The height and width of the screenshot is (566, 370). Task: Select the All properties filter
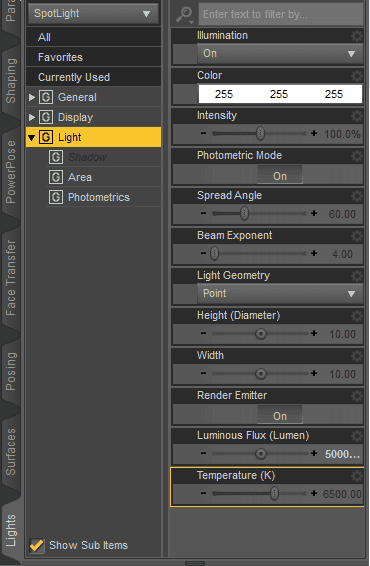coord(93,37)
